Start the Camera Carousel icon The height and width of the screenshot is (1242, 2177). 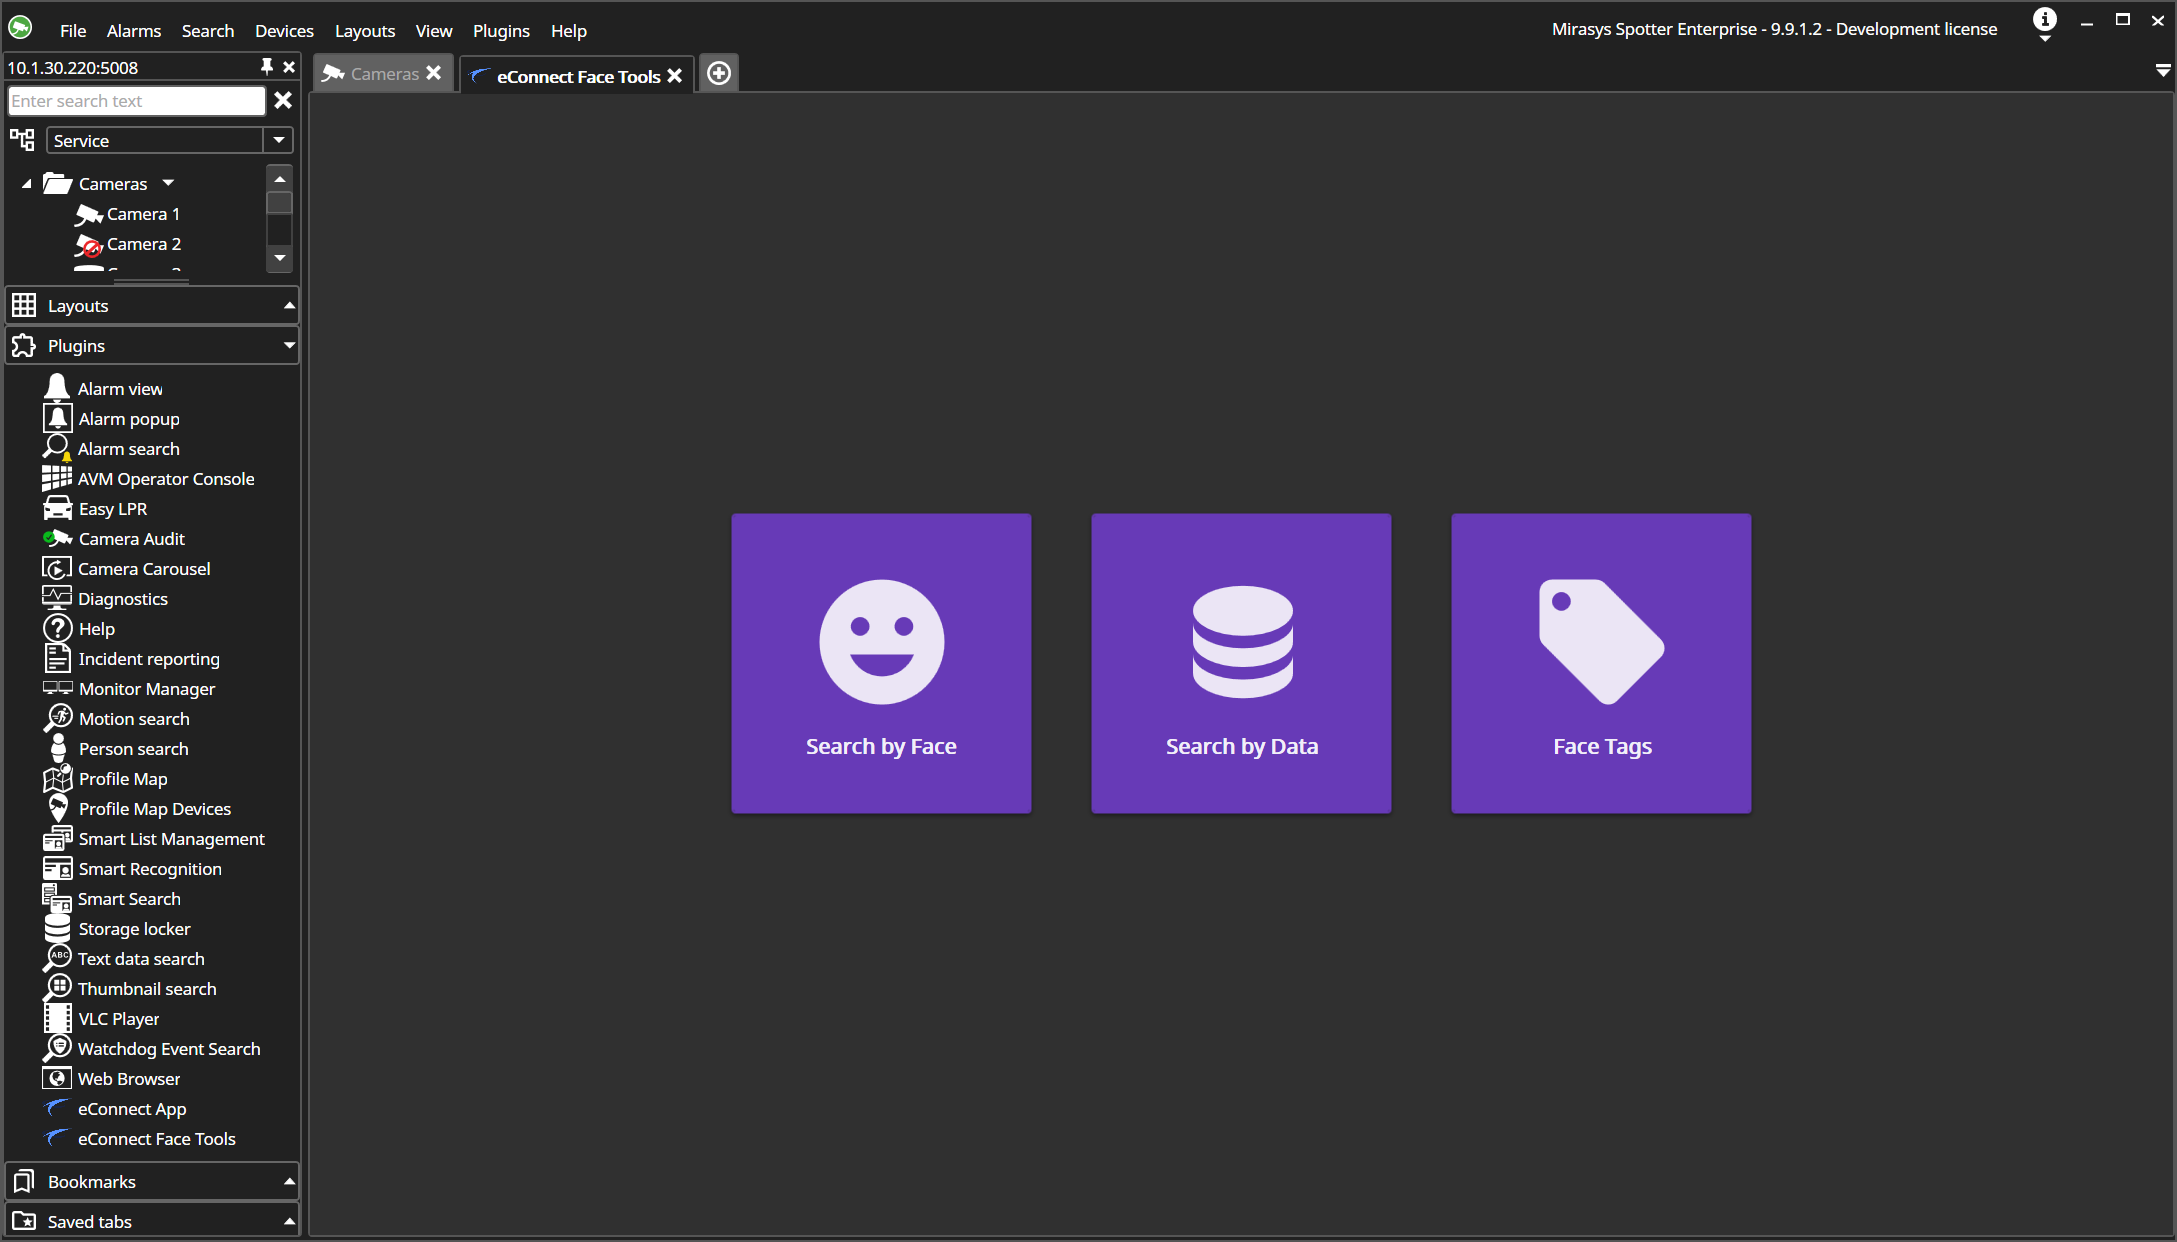[x=57, y=568]
